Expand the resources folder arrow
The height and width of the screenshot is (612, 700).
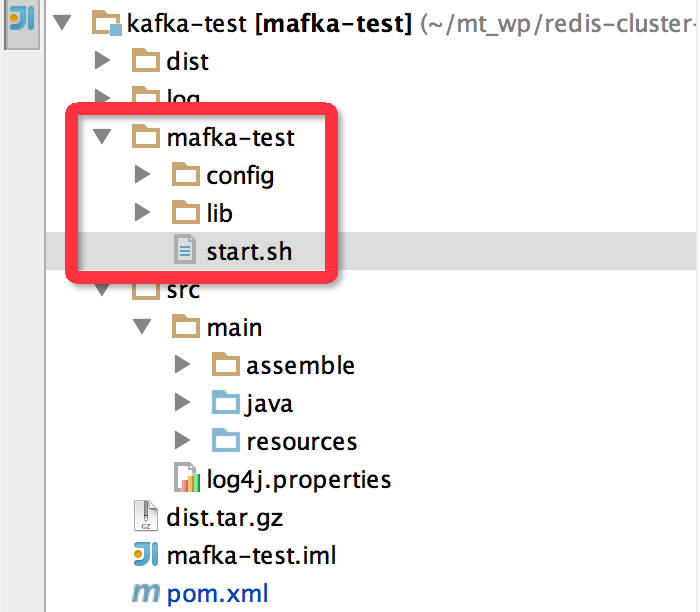(x=182, y=441)
